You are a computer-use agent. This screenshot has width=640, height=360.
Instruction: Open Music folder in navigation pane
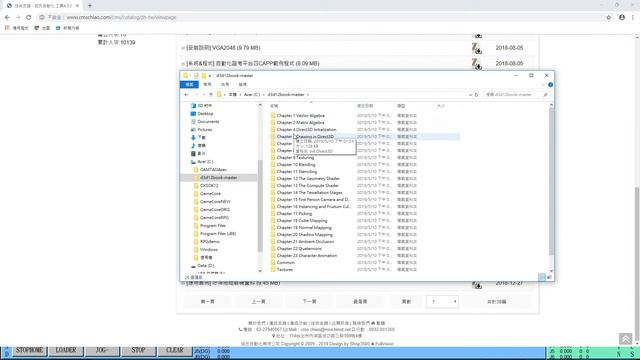pyautogui.click(x=198, y=146)
